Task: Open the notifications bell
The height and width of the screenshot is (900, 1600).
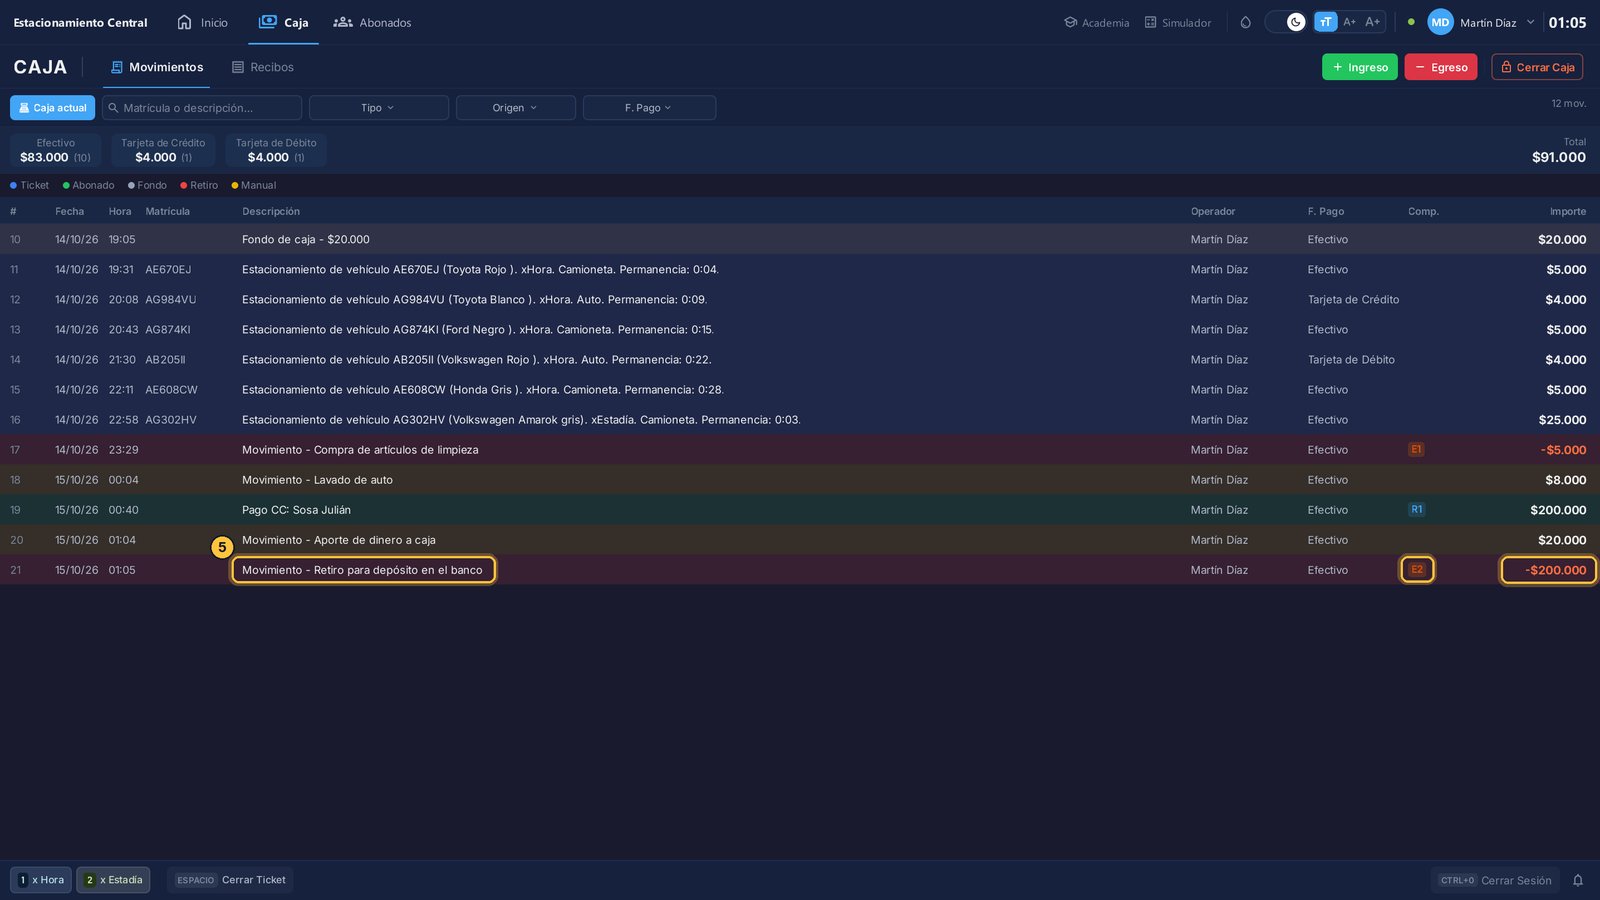Action: tap(1578, 880)
